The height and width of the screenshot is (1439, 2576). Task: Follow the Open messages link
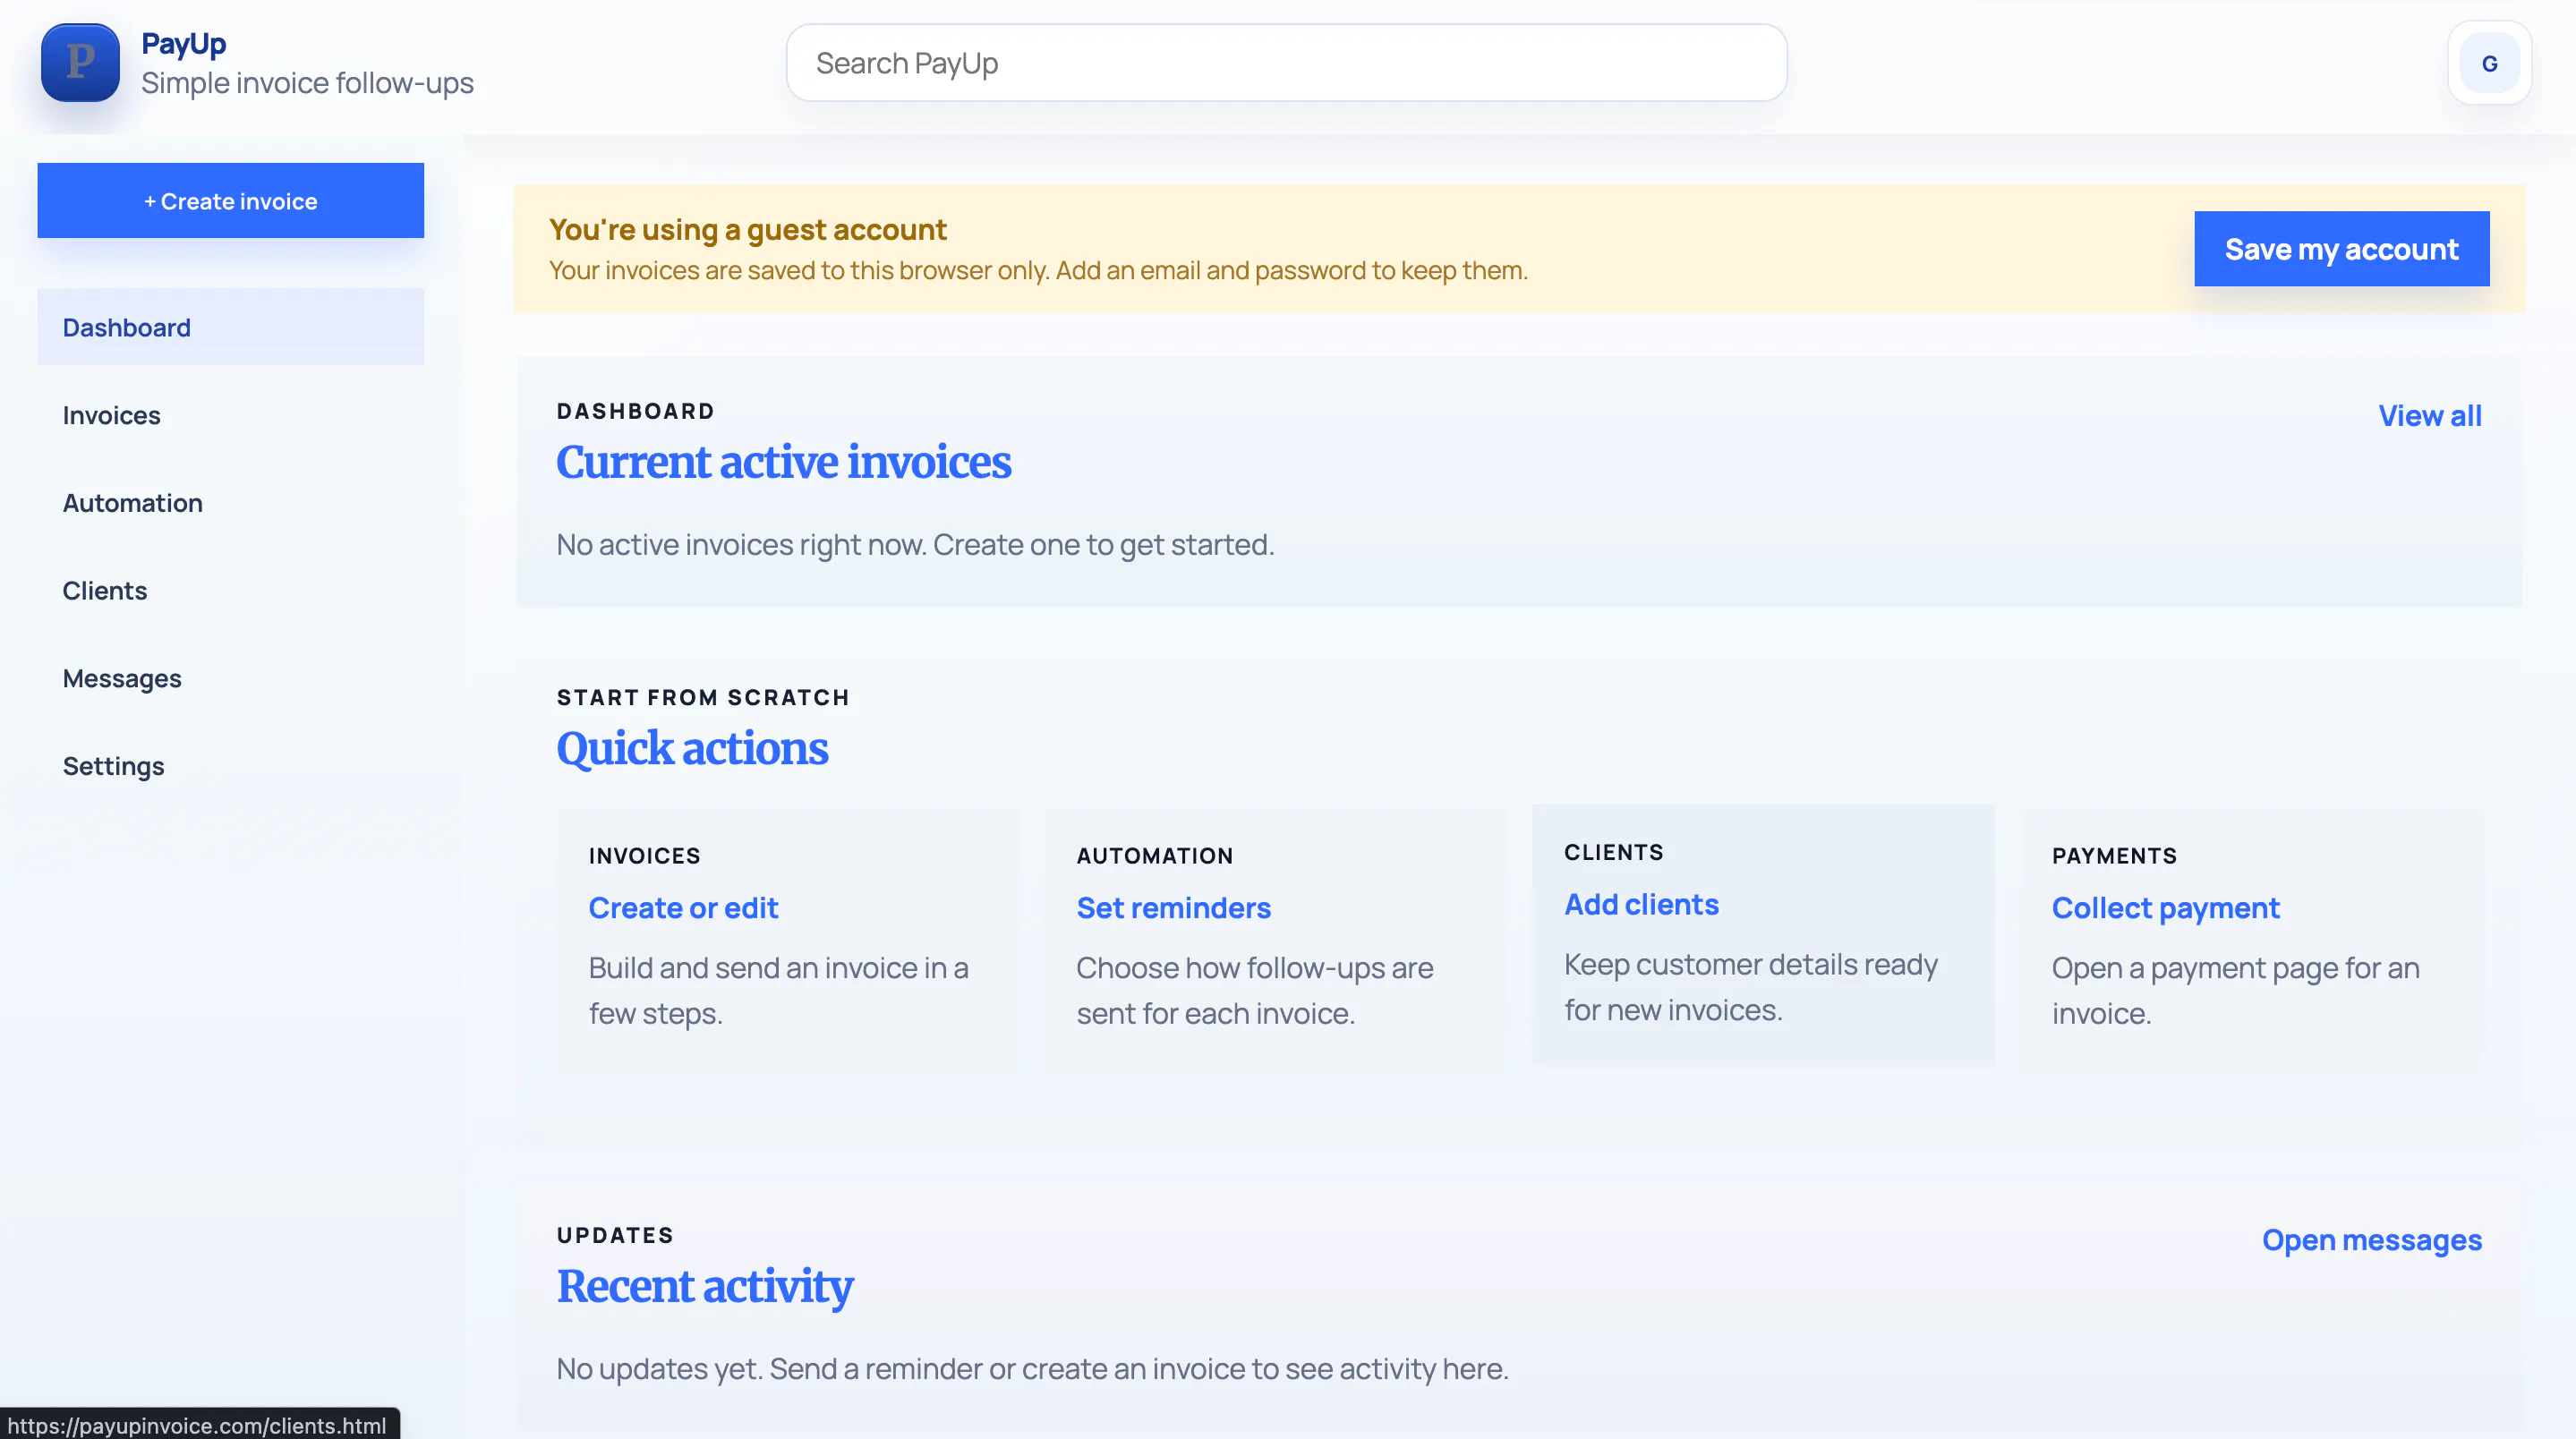(2371, 1240)
